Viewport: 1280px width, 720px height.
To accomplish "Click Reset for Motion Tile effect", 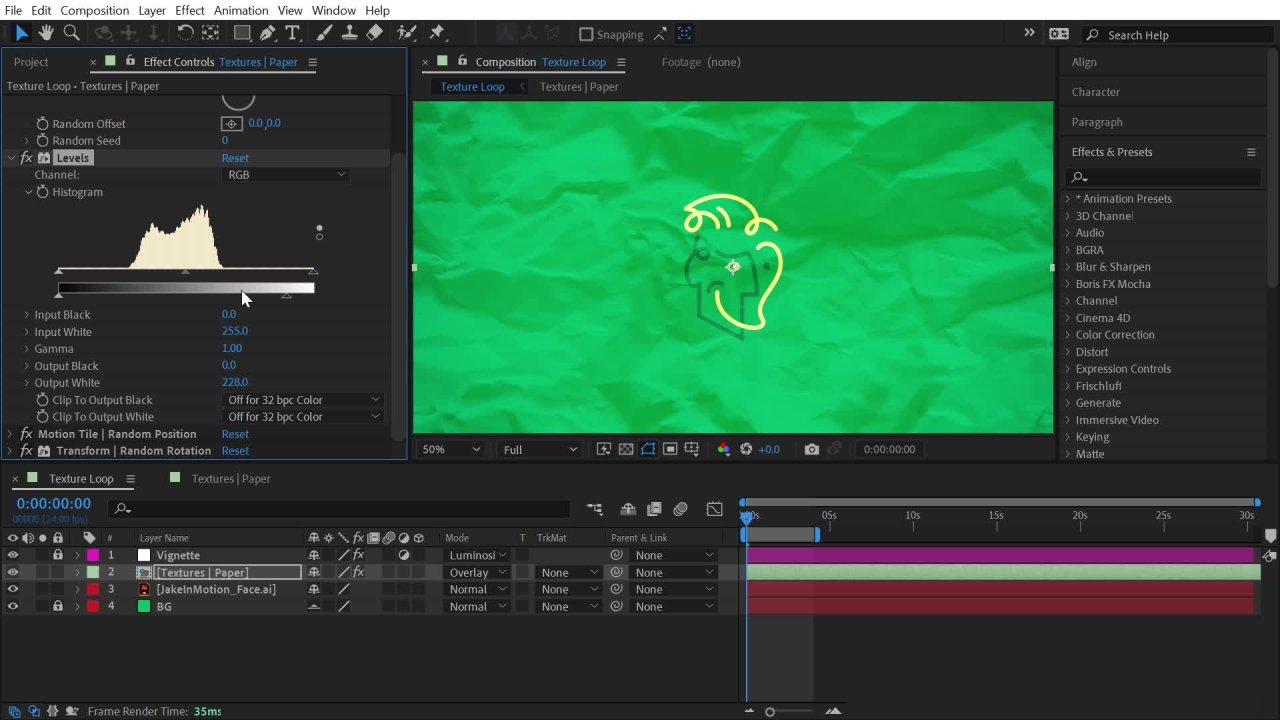I will (235, 434).
